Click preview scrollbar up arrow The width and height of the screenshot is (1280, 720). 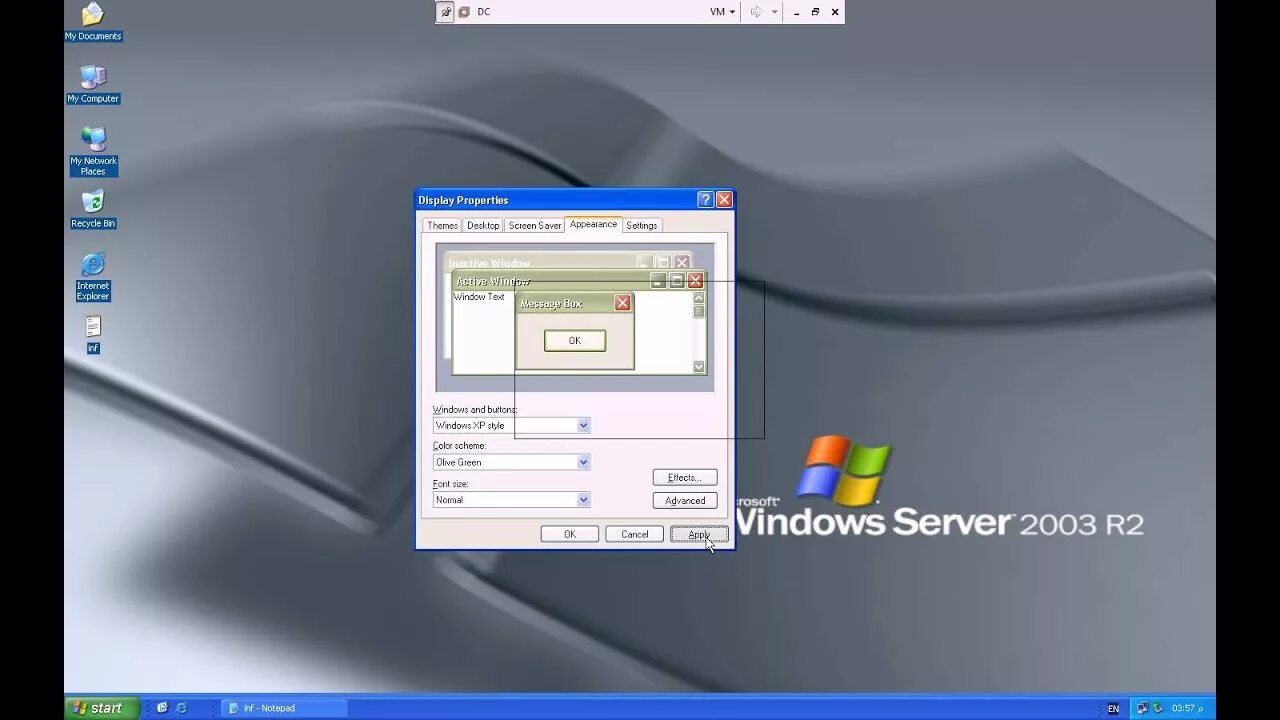coord(699,298)
